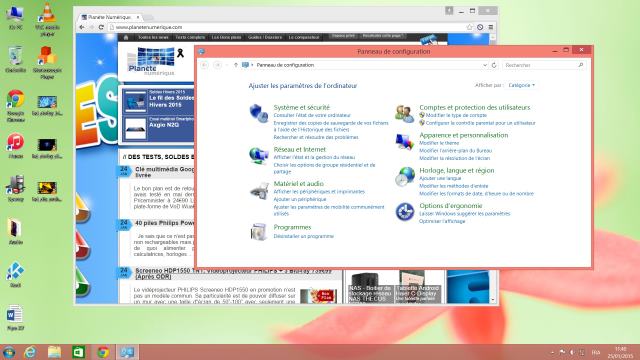This screenshot has height=360, width=640.
Task: Open the recent locations arrow beside forward button
Action: tap(227, 65)
